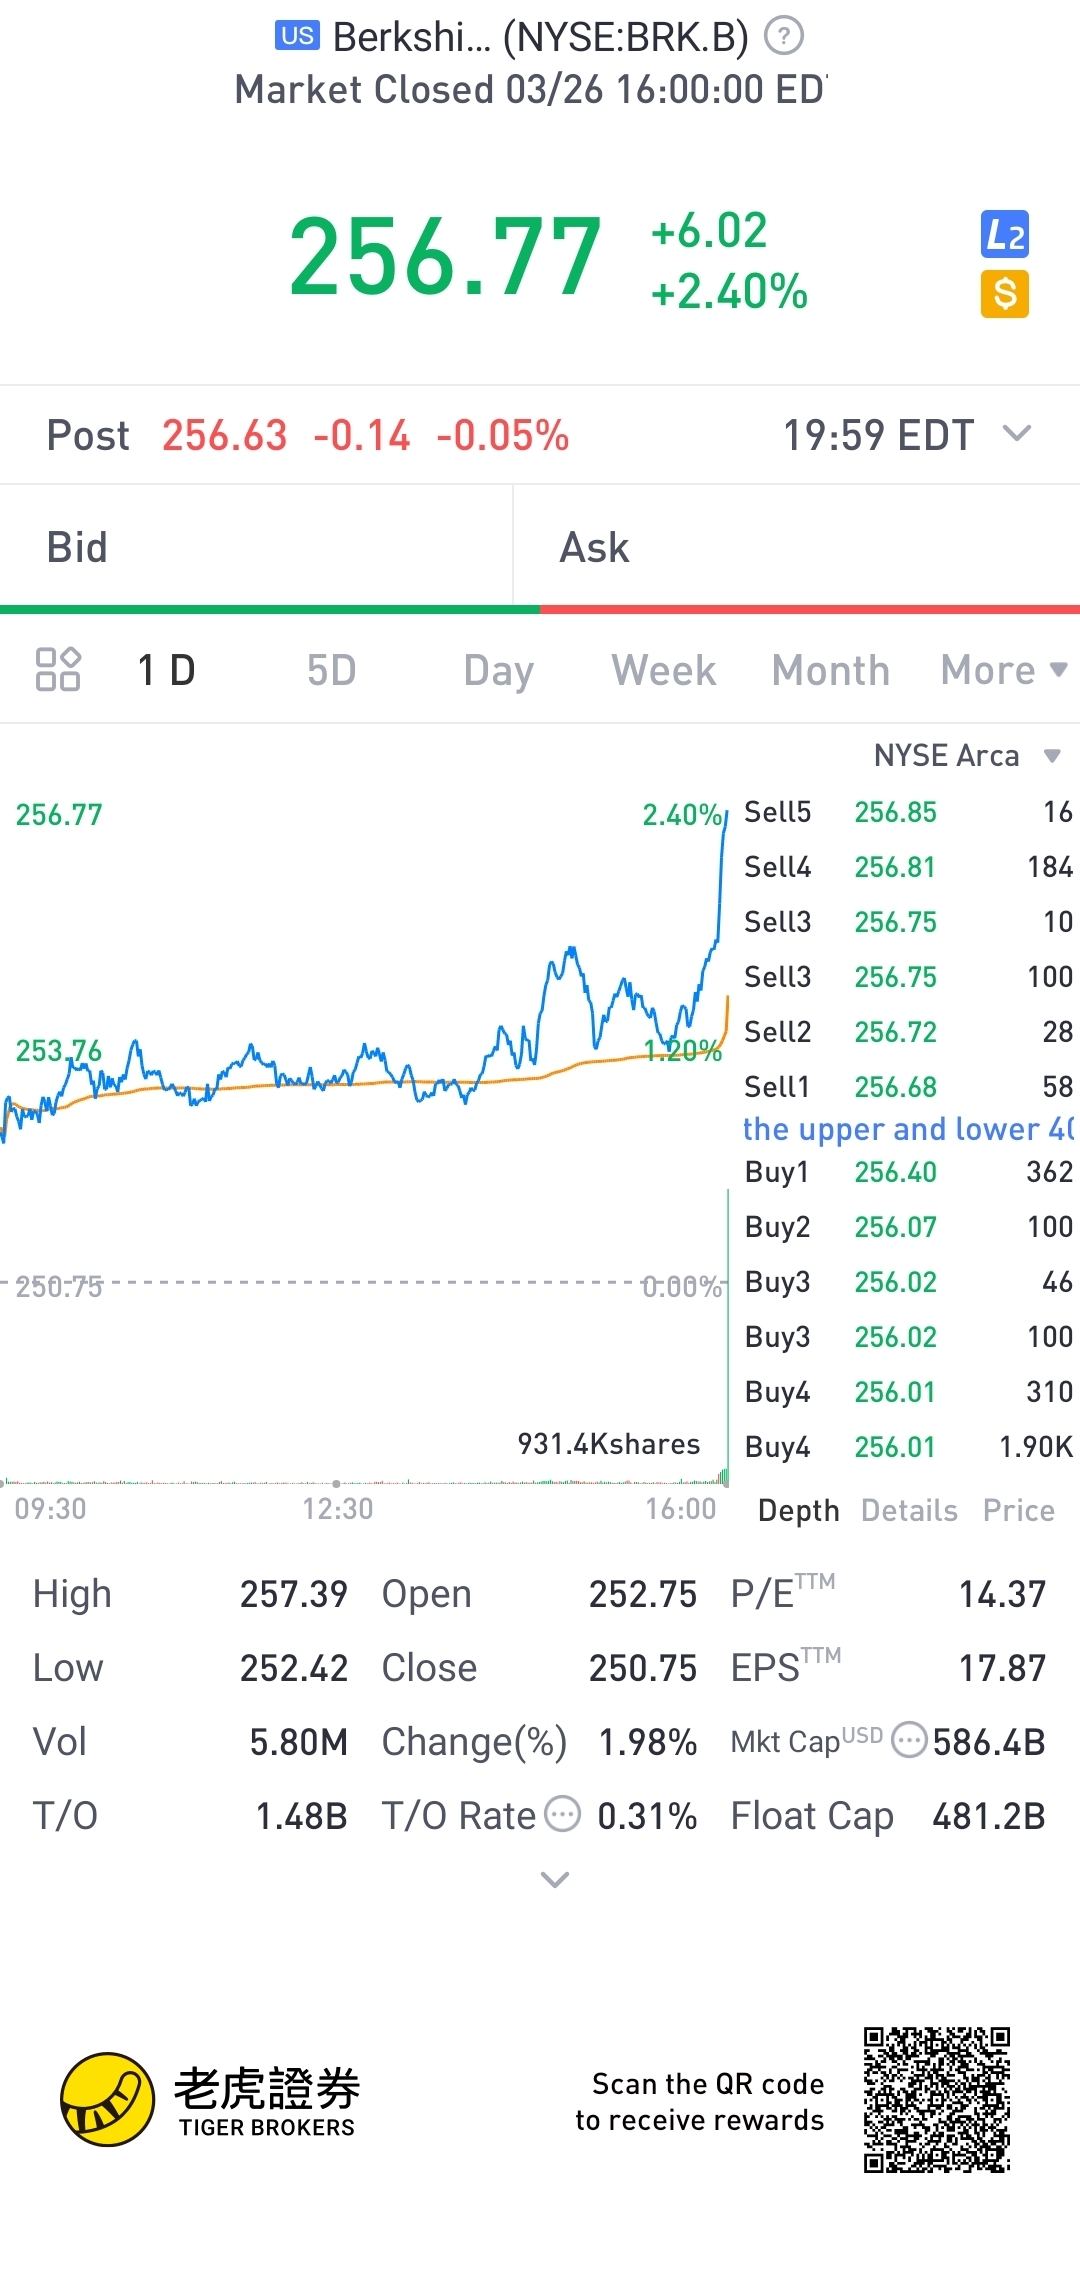Expand more stats with the down chevron
The width and height of the screenshot is (1080, 2273).
pyautogui.click(x=555, y=1880)
